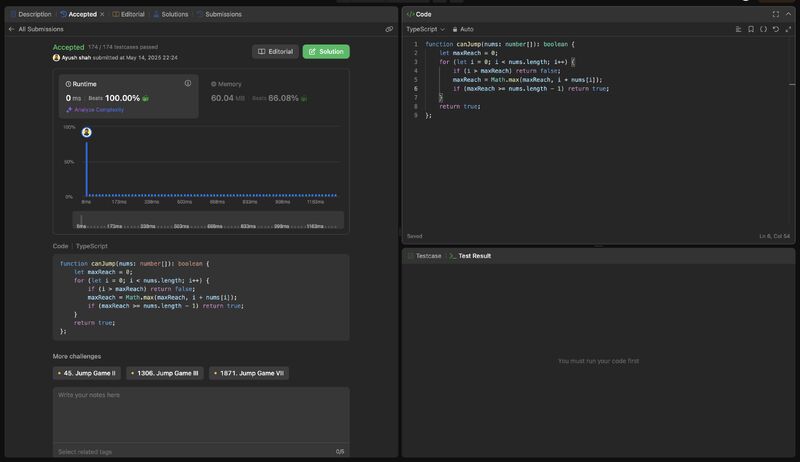Screen dimensions: 800x462
Task: Click the runtime range slider below the chart
Action: pyautogui.click(x=208, y=220)
